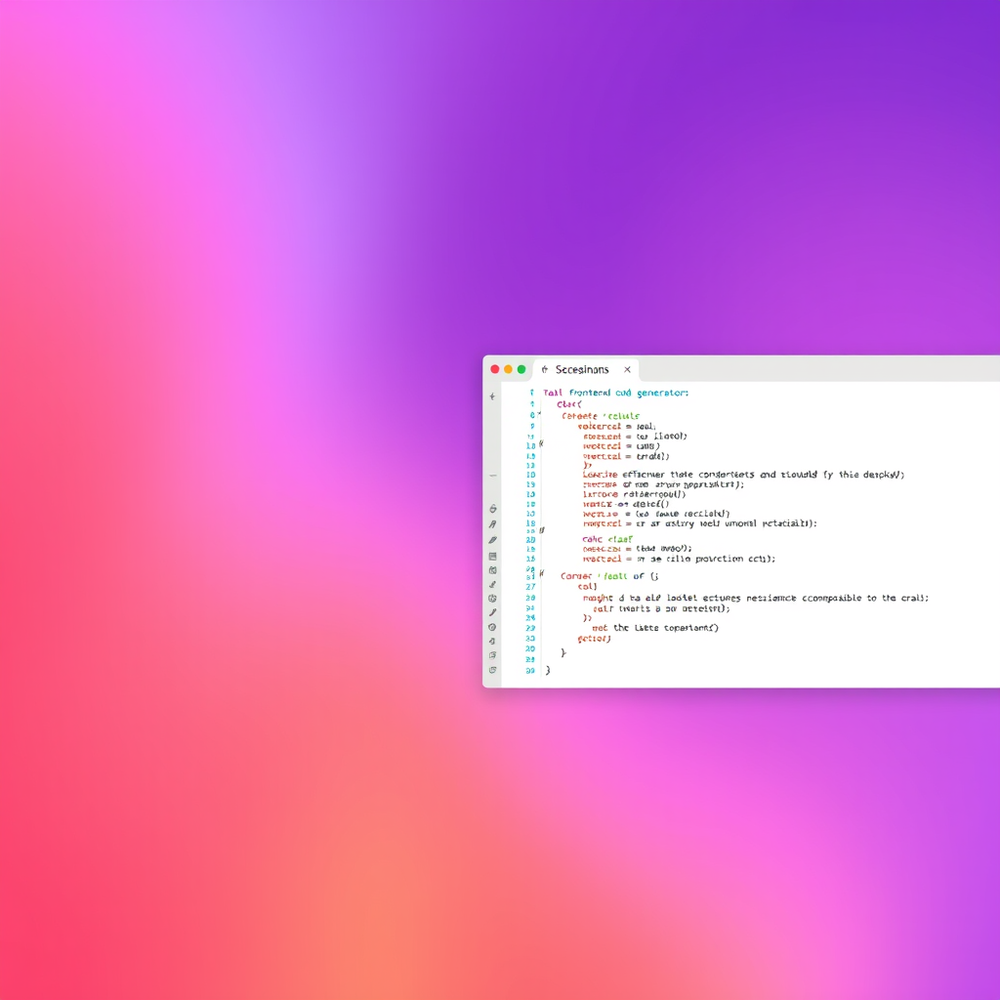1000x1000 pixels.
Task: Close the Secesinons tab with its x
Action: point(627,369)
